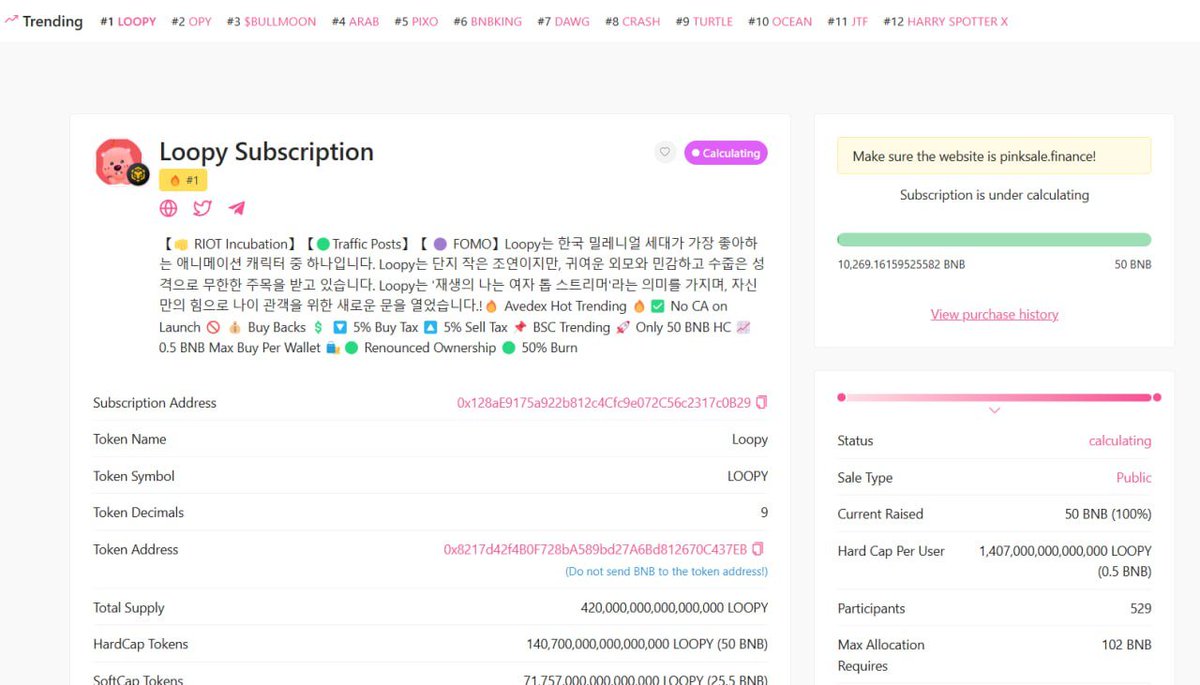Viewport: 1200px width, 685px height.
Task: Open the Telegram paper plane icon
Action: point(236,208)
